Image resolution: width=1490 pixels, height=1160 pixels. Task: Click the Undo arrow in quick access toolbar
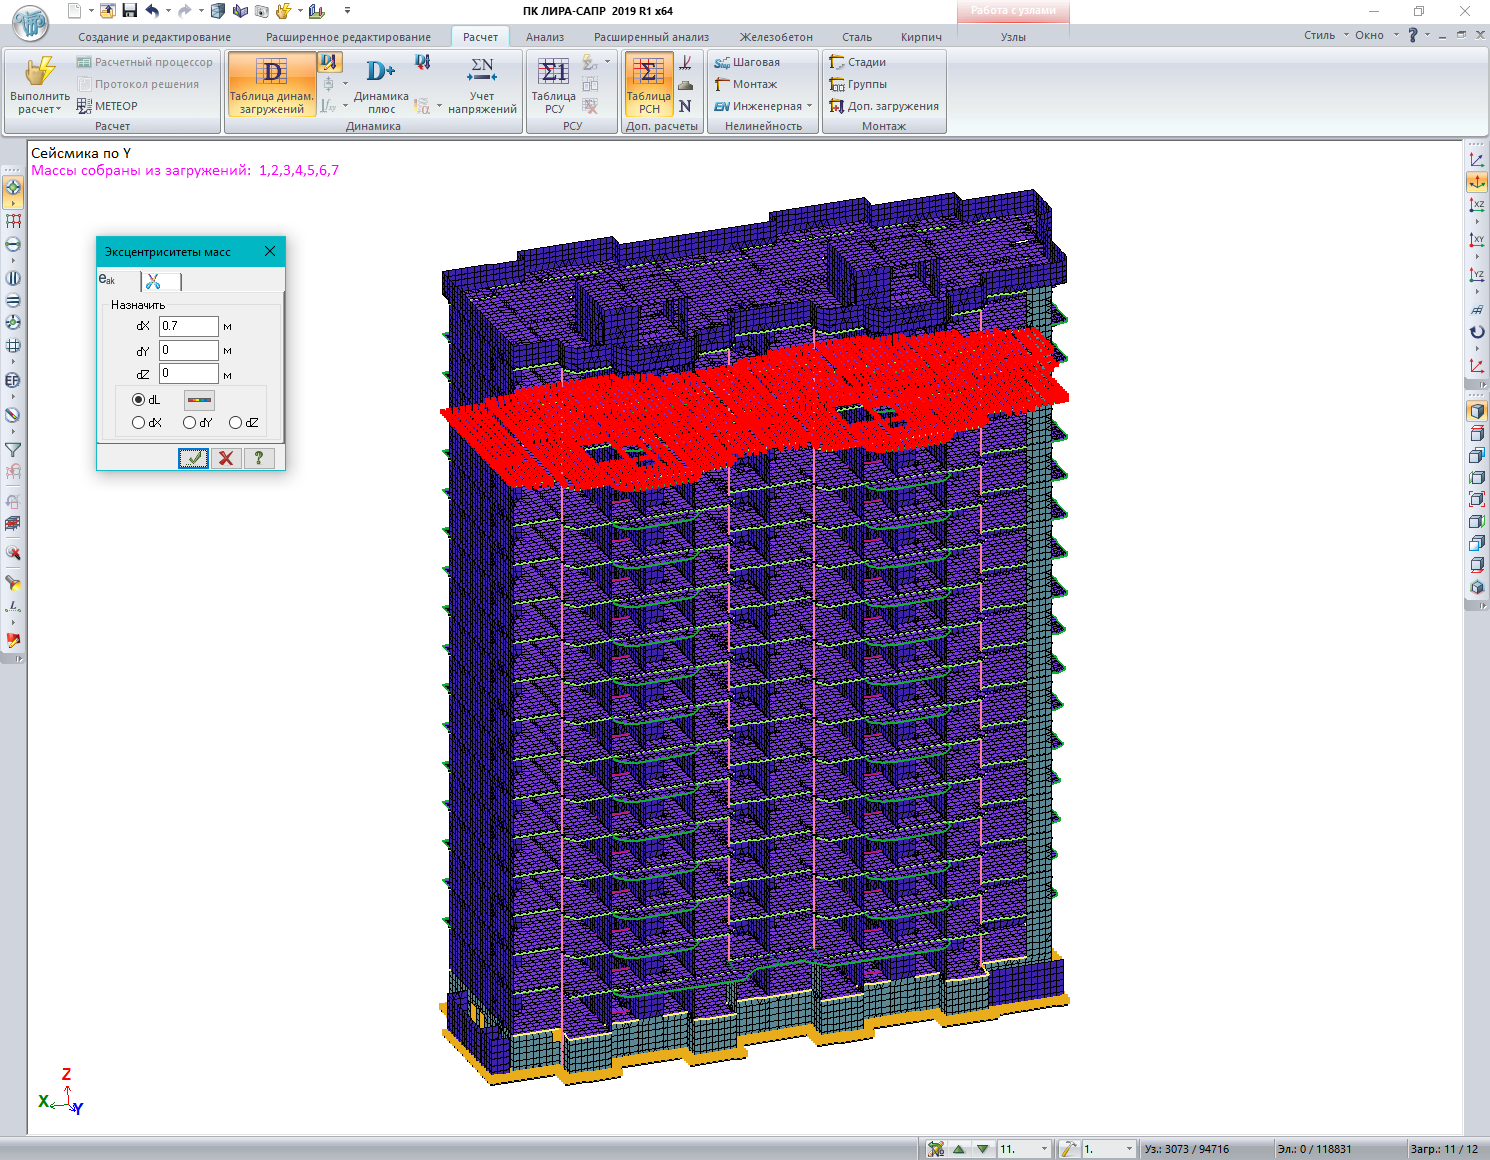(x=152, y=11)
